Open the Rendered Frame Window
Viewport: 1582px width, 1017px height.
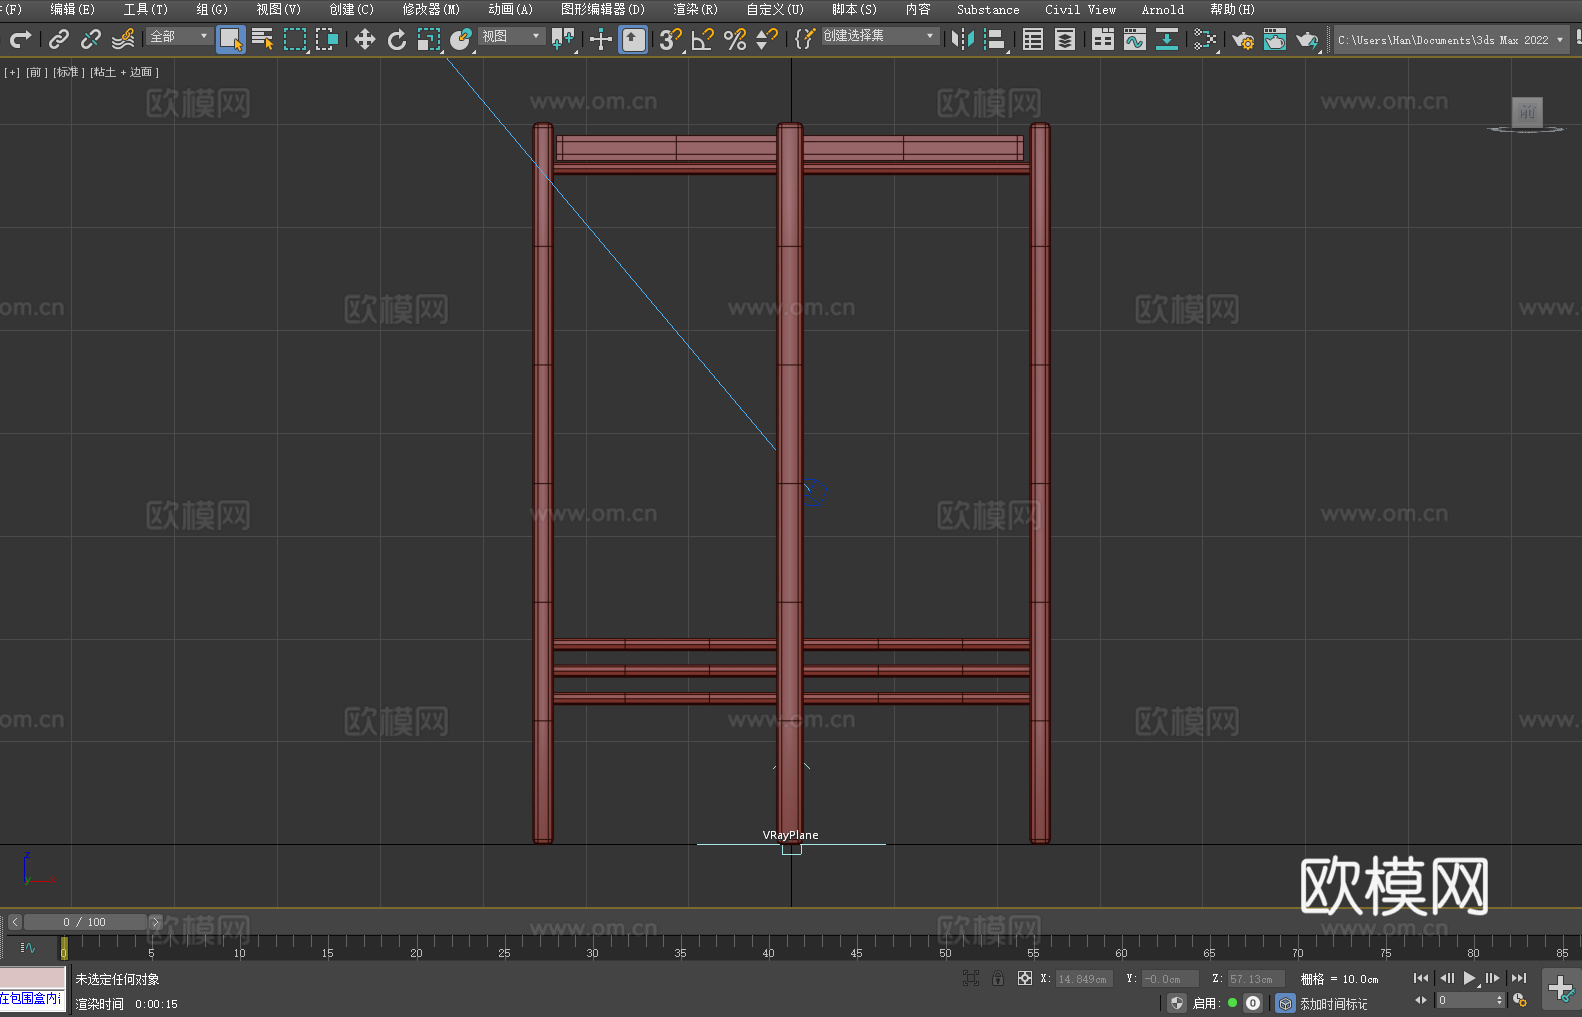(x=1275, y=39)
